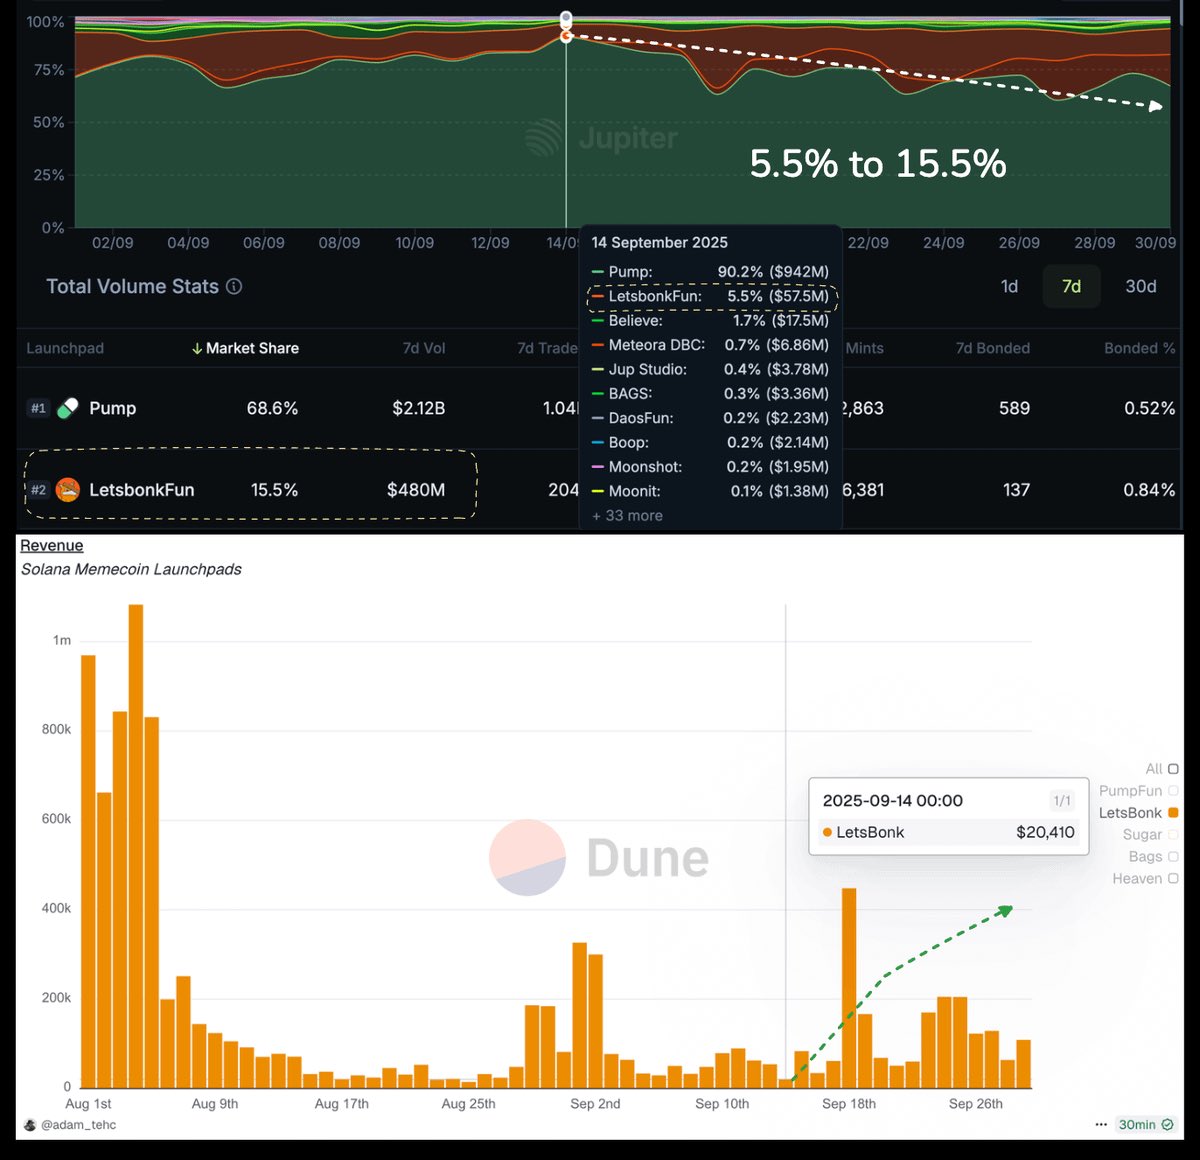This screenshot has width=1200, height=1160.
Task: Click LetsbonkFun's $480M 7d volume cell
Action: click(416, 490)
